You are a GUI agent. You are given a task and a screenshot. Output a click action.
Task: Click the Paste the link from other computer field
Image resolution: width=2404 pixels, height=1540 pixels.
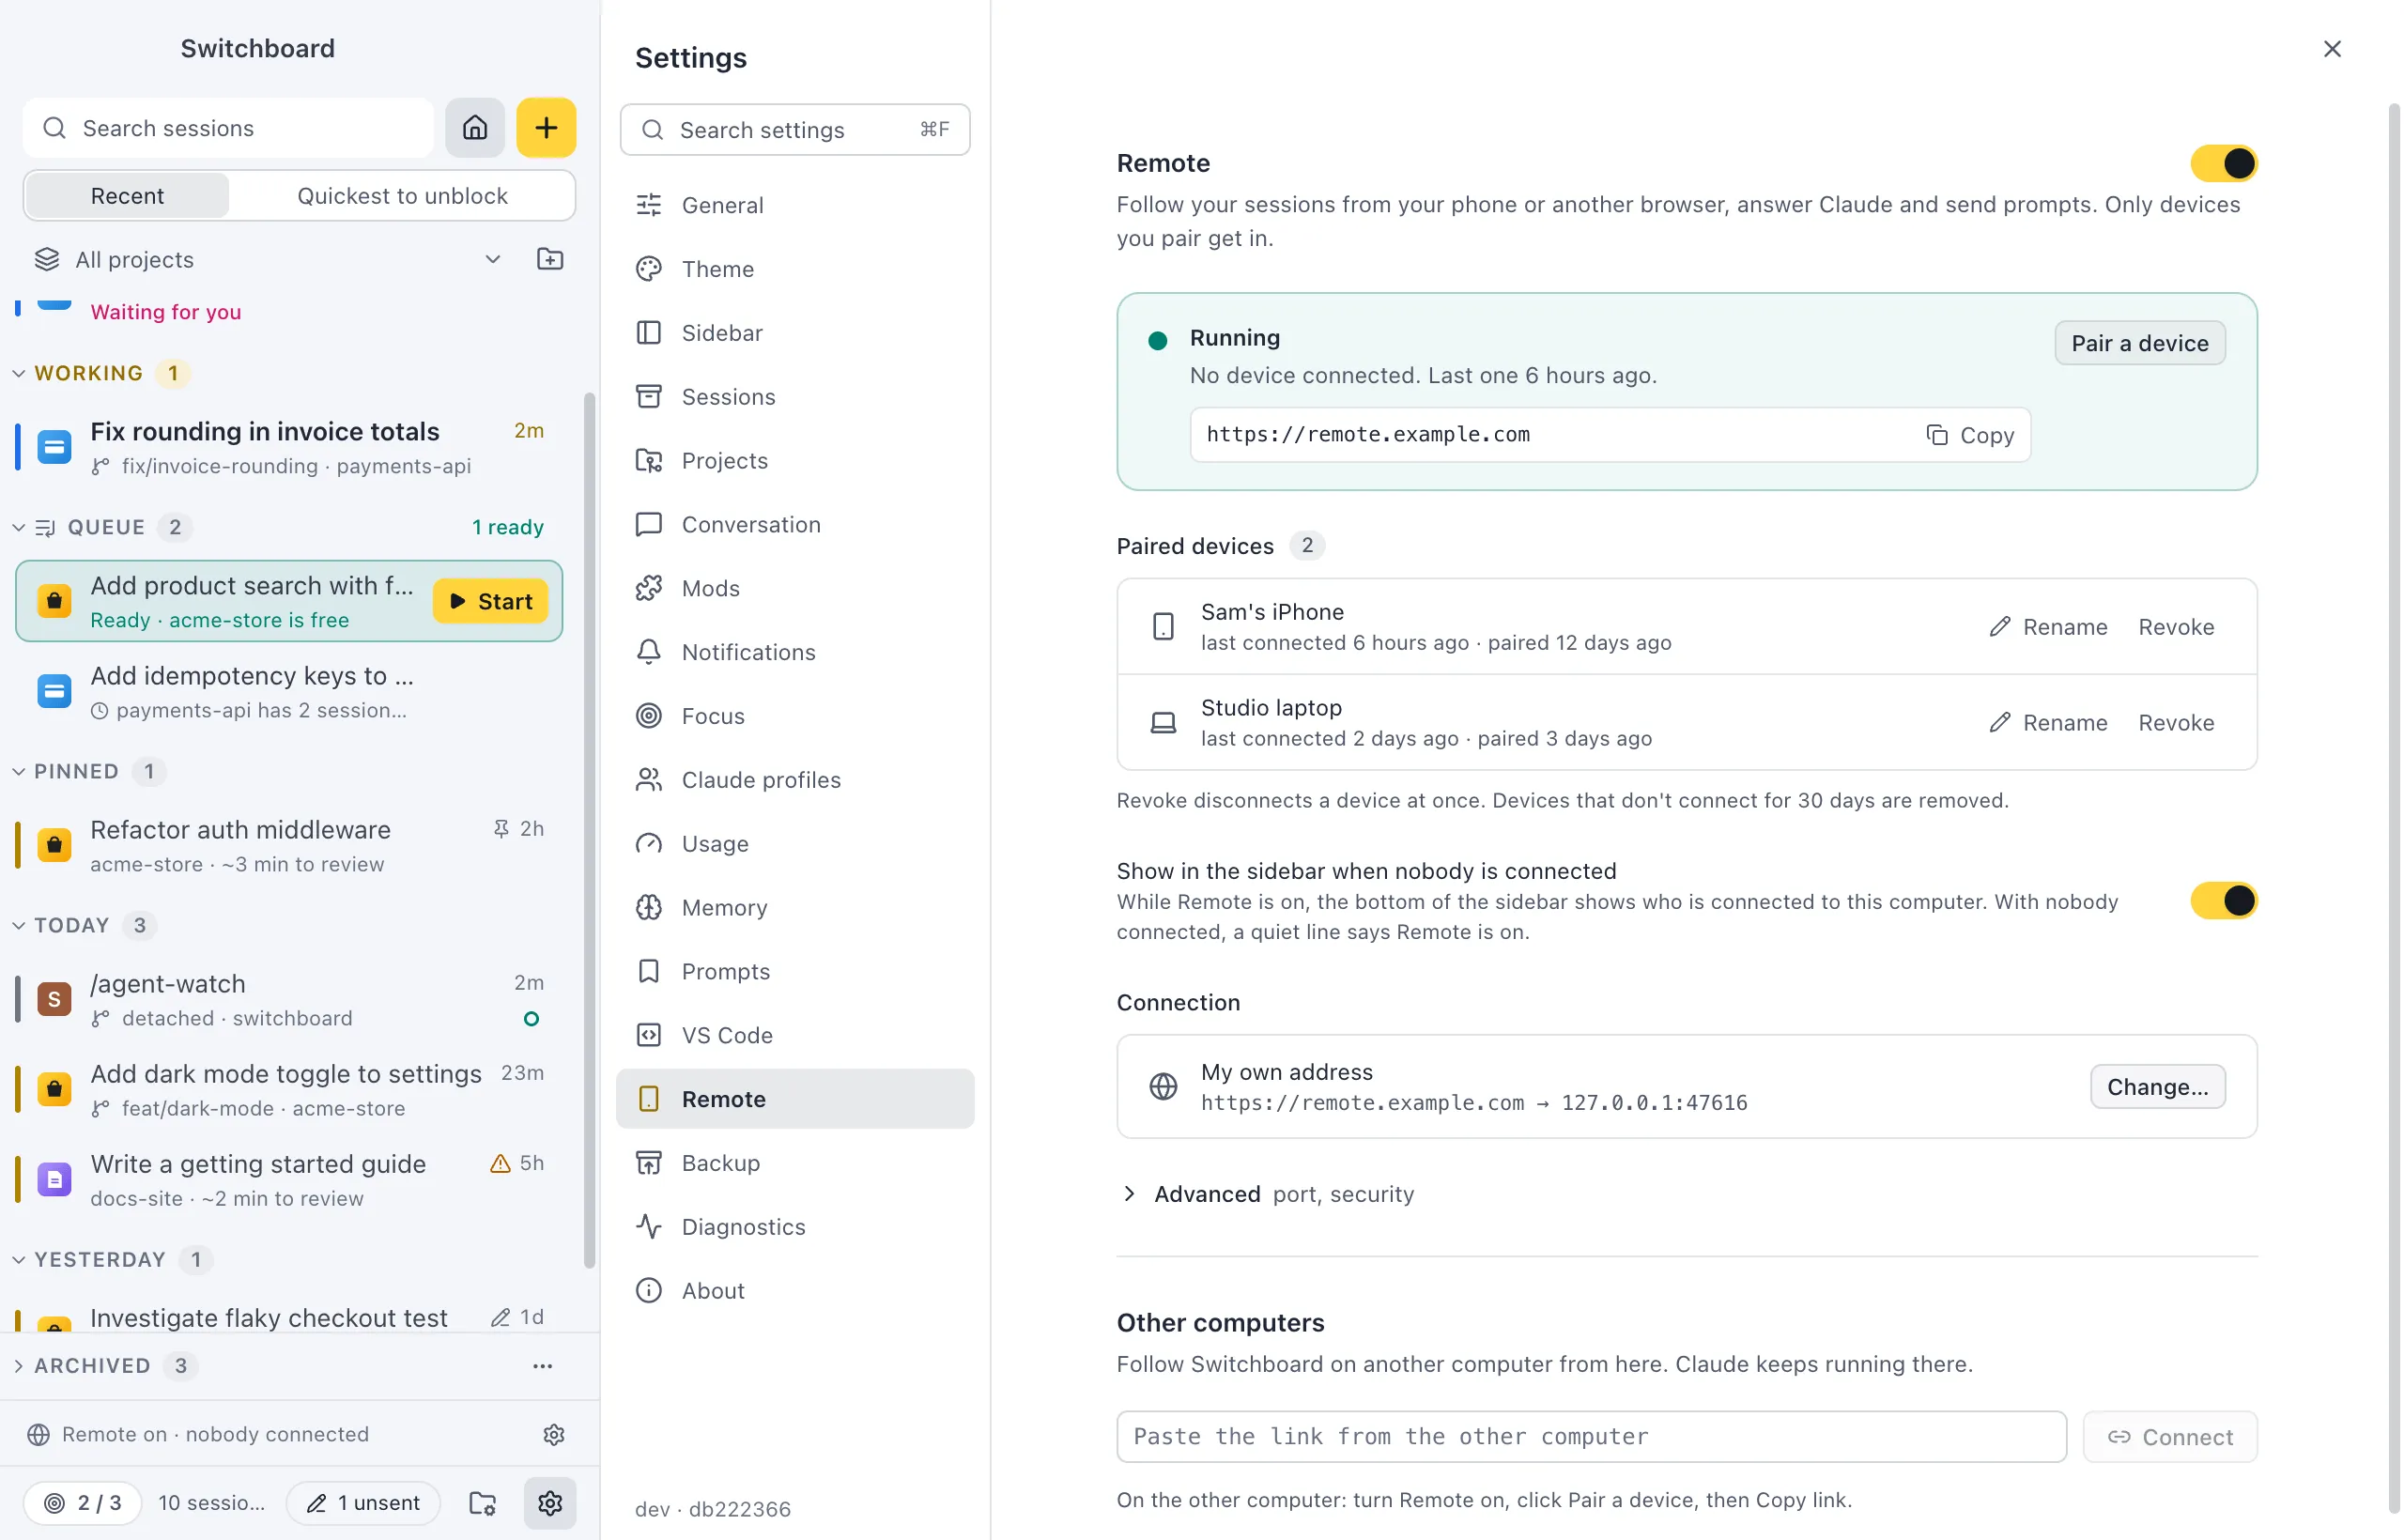[1591, 1436]
